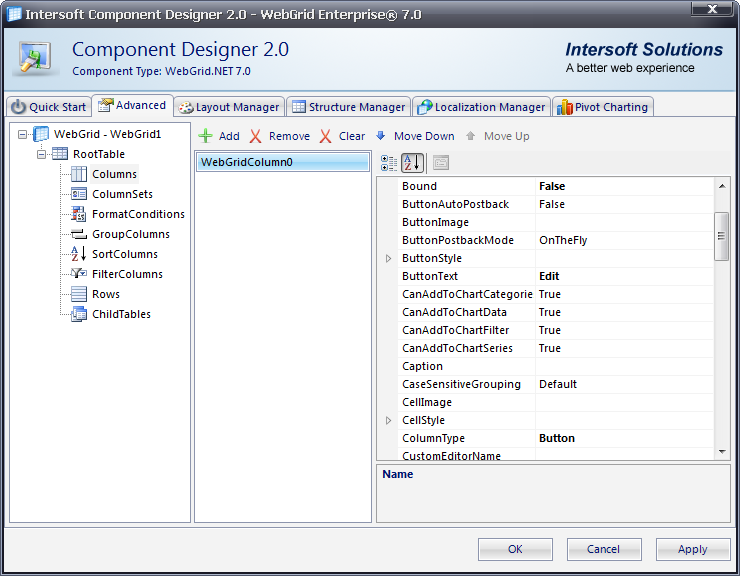Collapse the RootTable tree node
740x576 pixels.
(42, 154)
